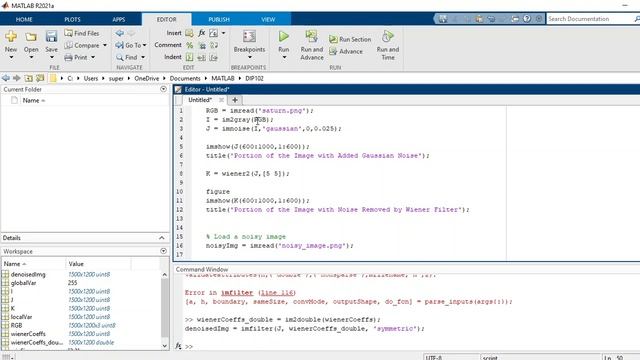Switch to the PLOTS ribbon tab
The image size is (640, 360).
72,19
